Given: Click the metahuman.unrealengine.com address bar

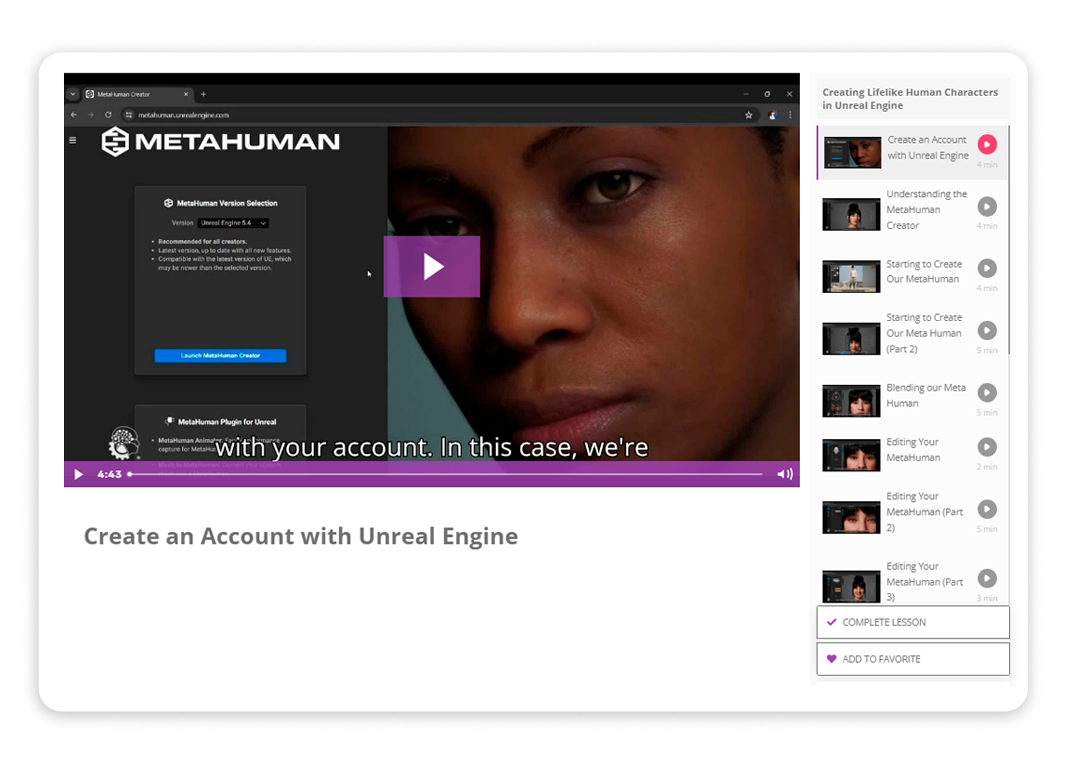Looking at the screenshot, I should click(441, 115).
